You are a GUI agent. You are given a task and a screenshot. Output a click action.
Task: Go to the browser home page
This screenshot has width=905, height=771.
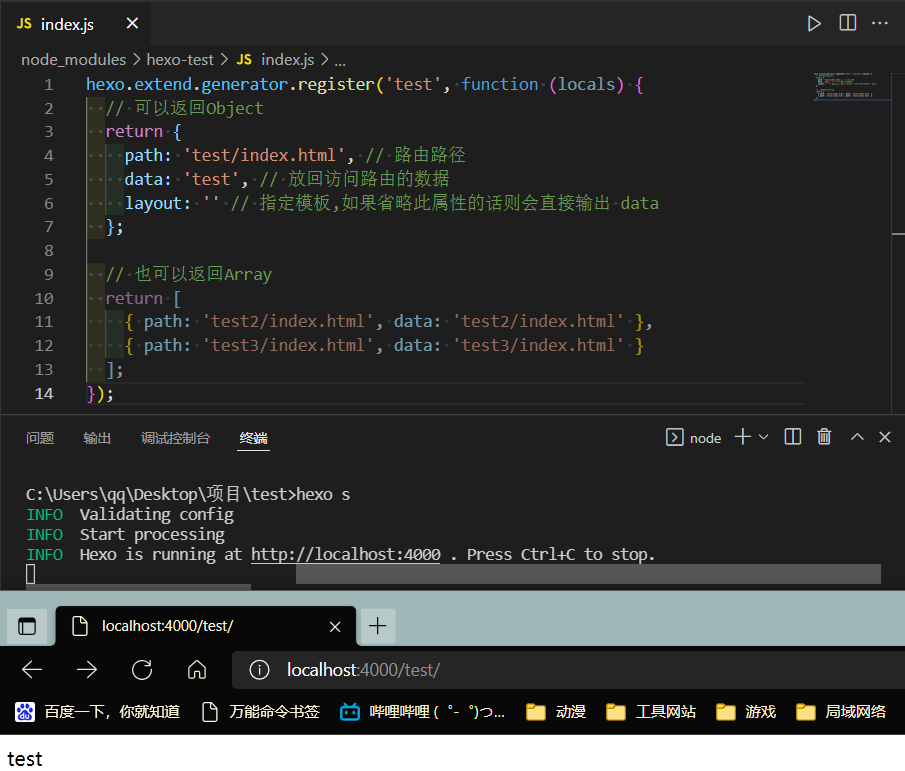pyautogui.click(x=197, y=669)
